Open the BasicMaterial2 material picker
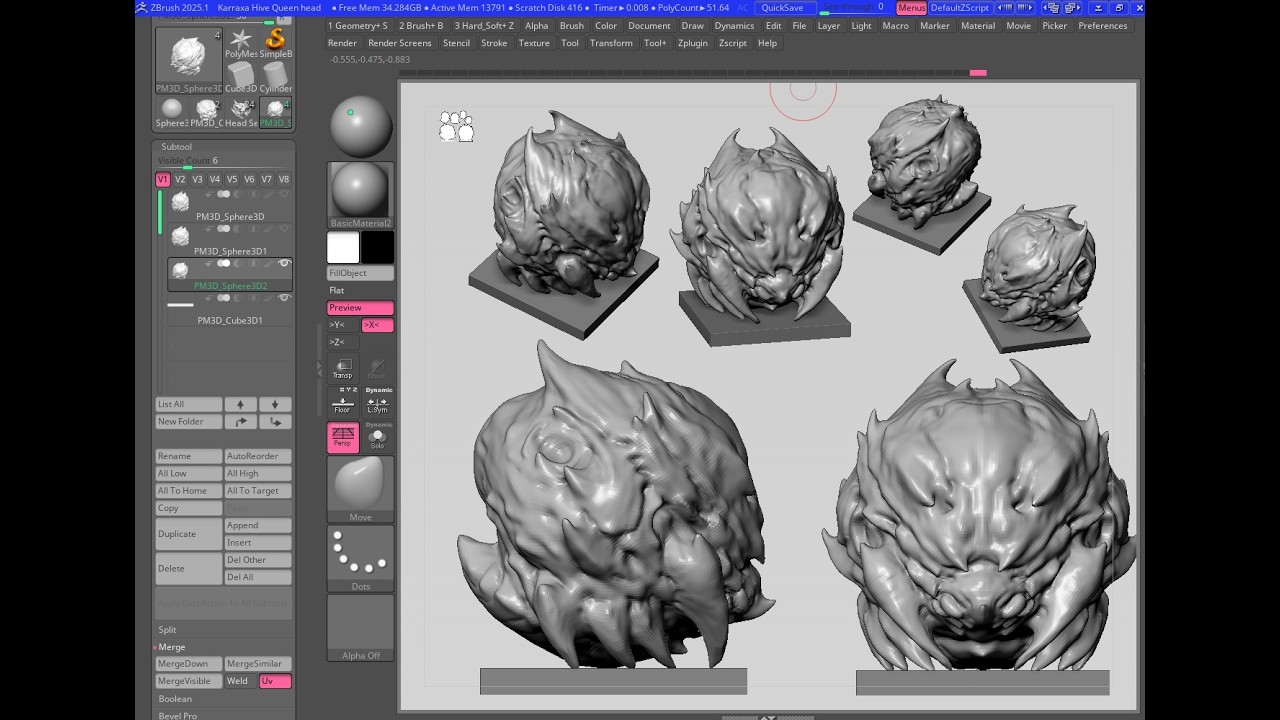 pos(360,195)
